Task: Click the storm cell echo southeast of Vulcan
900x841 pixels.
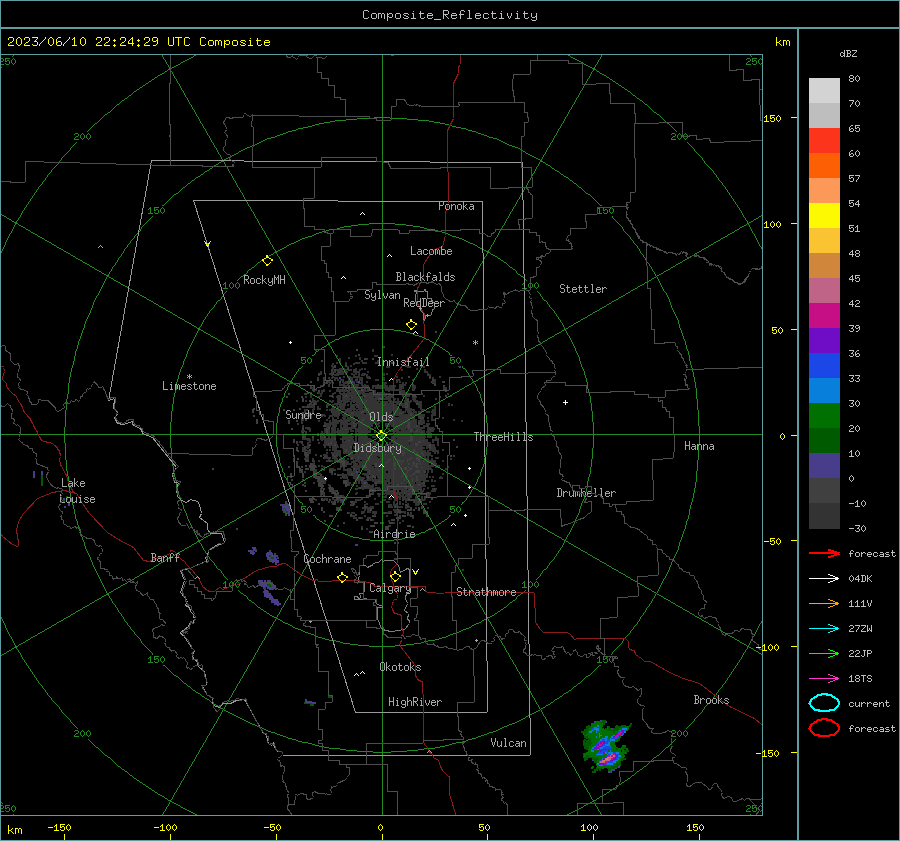Action: 606,746
